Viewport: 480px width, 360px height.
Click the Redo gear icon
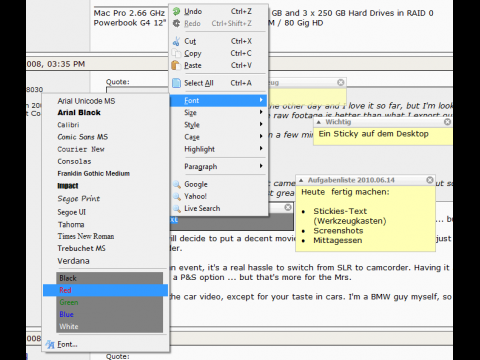[176, 23]
